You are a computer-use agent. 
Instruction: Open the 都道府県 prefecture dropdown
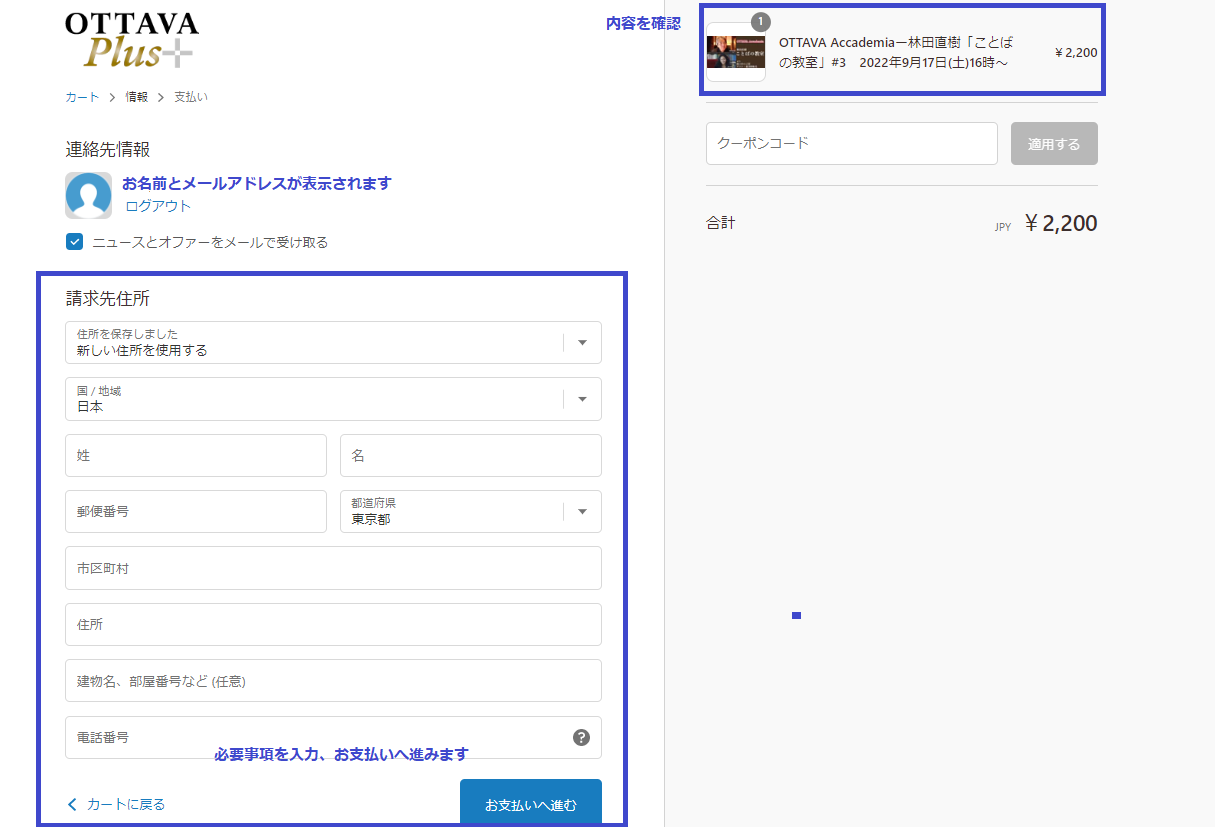click(470, 512)
